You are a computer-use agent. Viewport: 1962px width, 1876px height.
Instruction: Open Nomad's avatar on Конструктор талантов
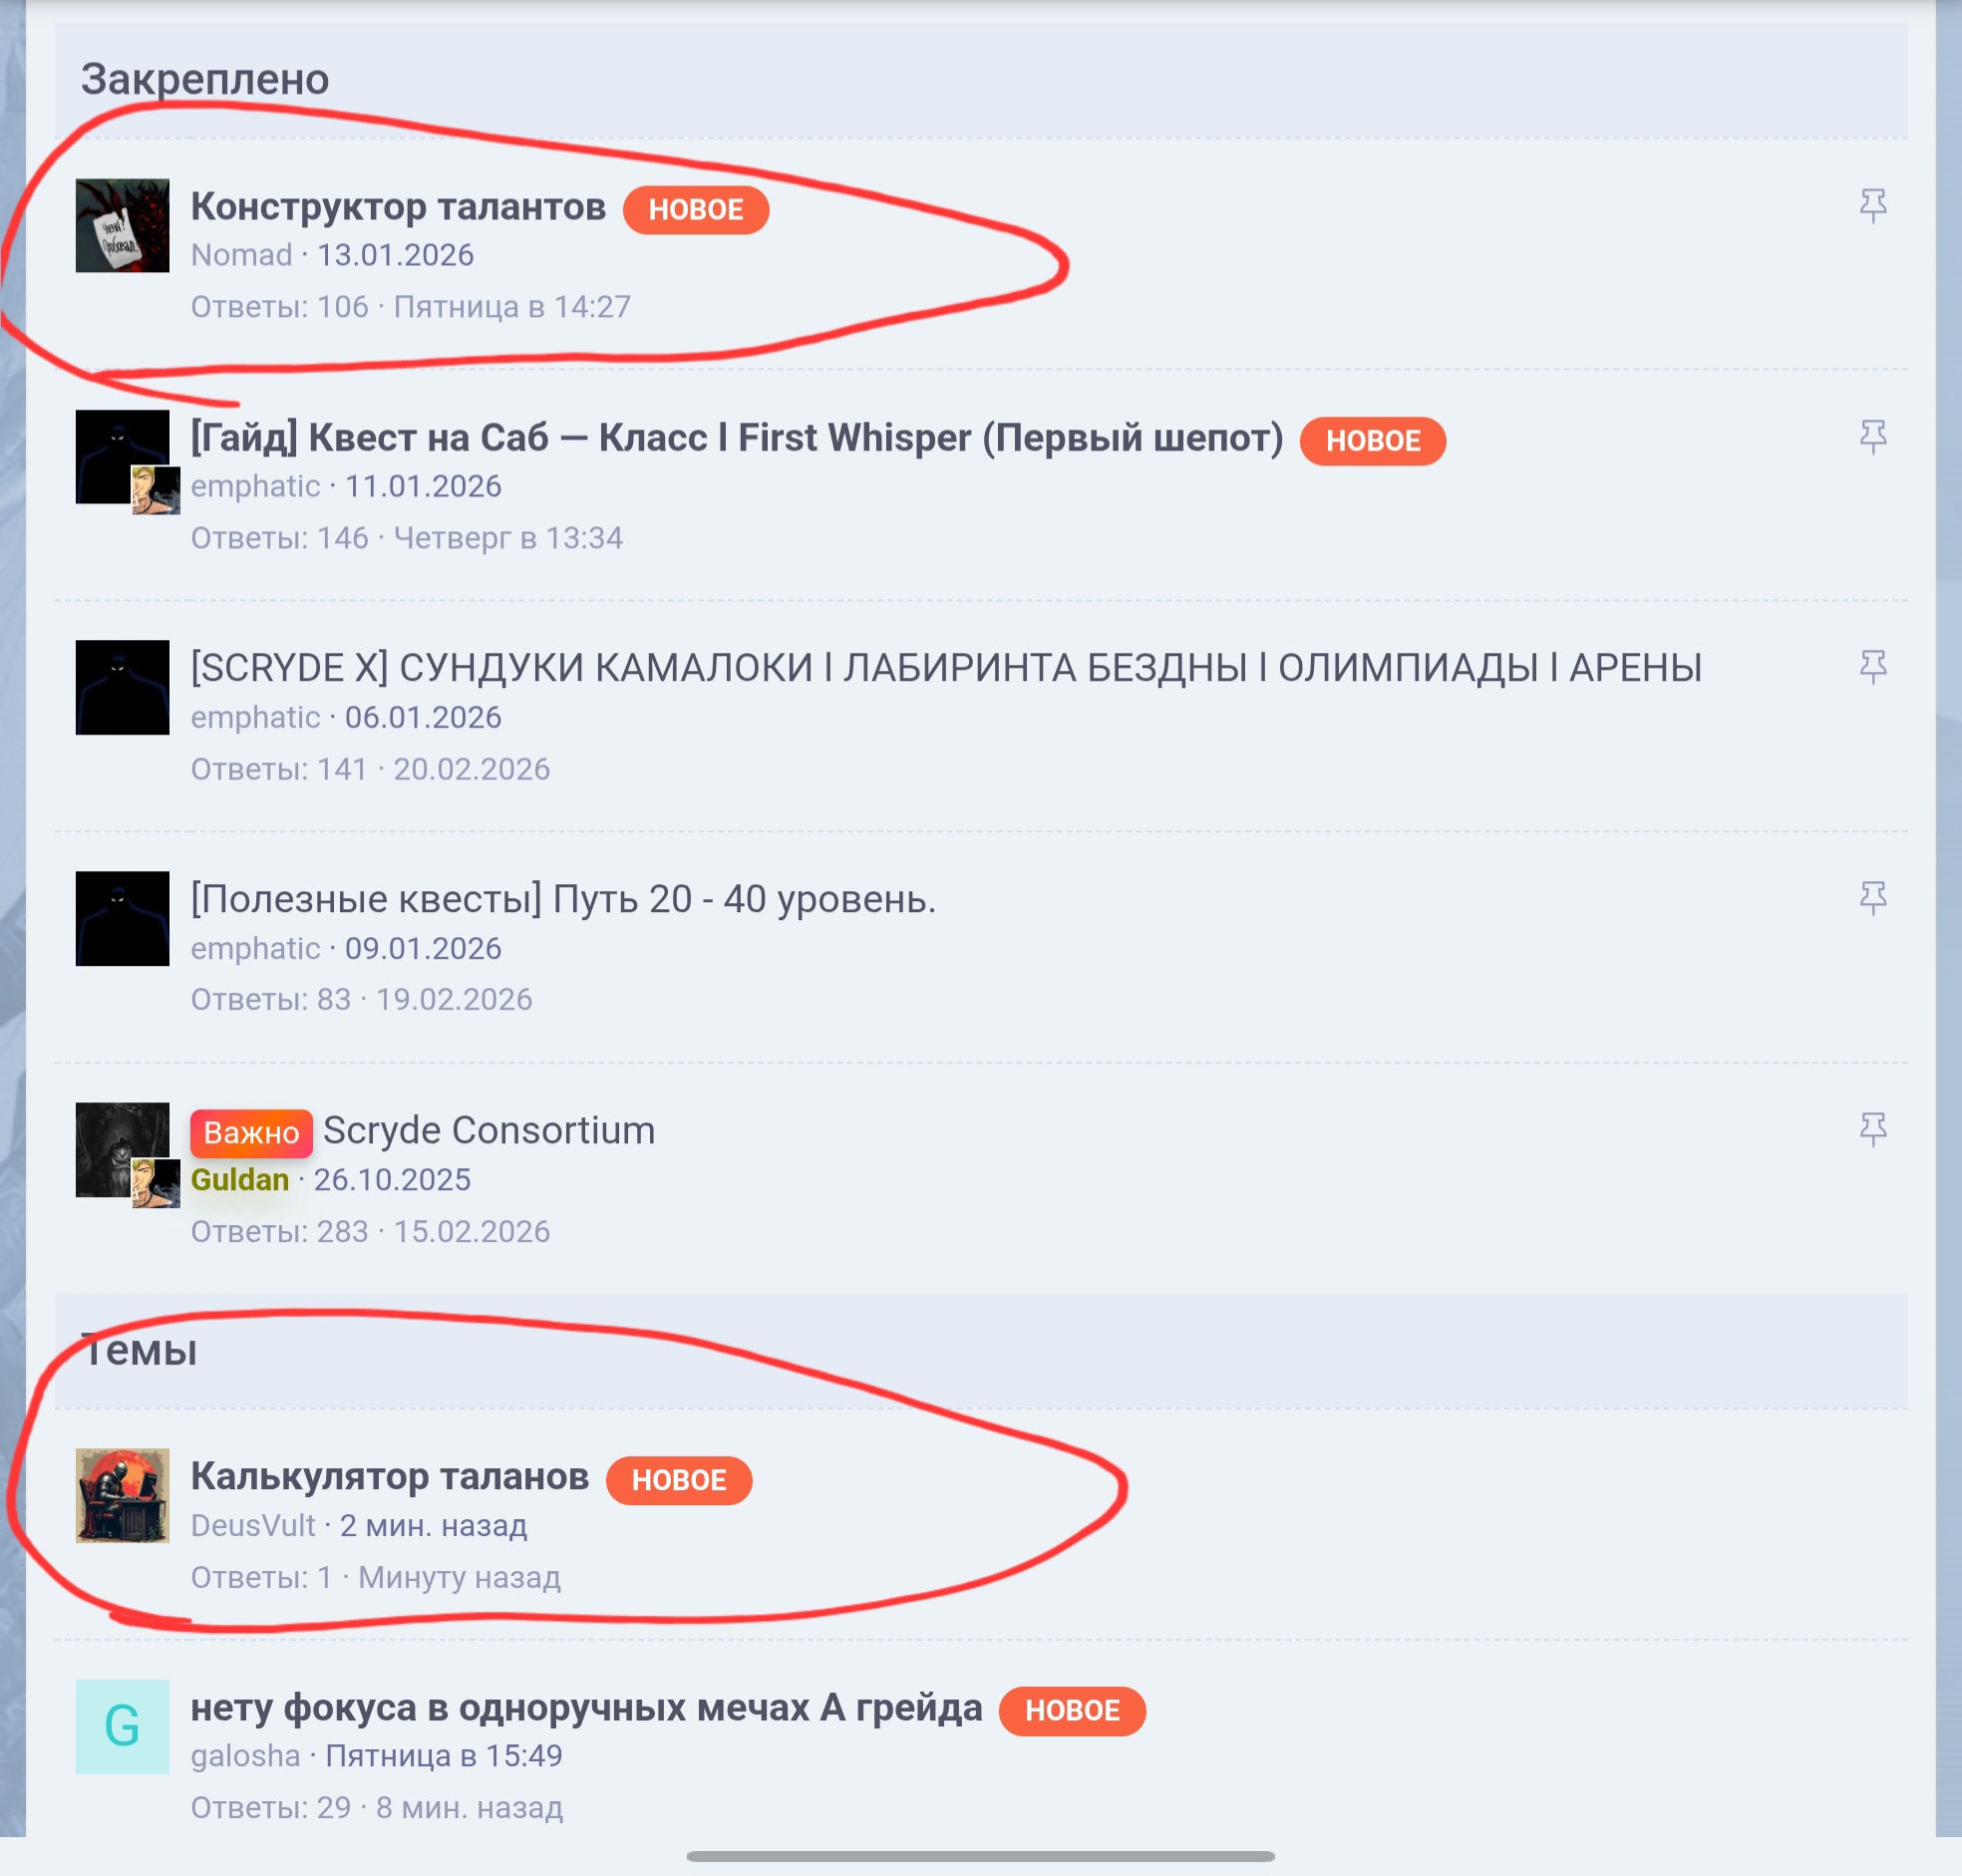click(x=122, y=225)
